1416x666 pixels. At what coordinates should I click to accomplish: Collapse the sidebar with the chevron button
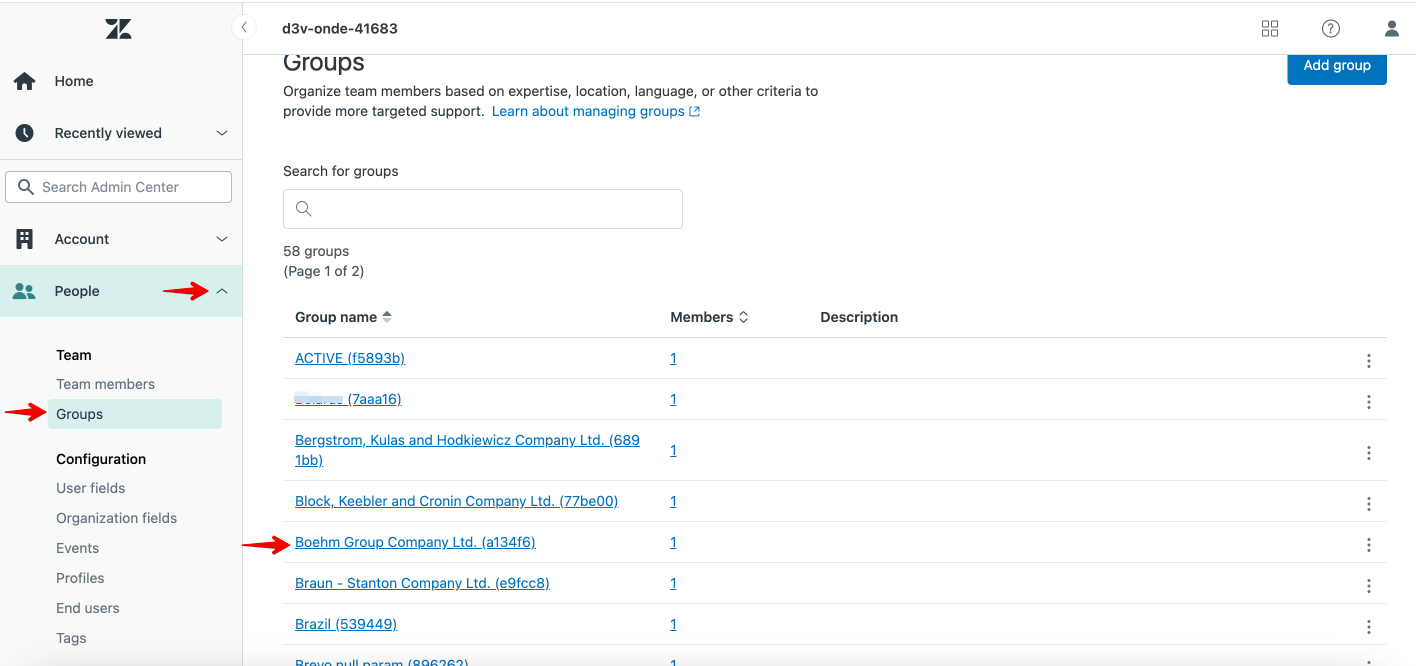244,28
